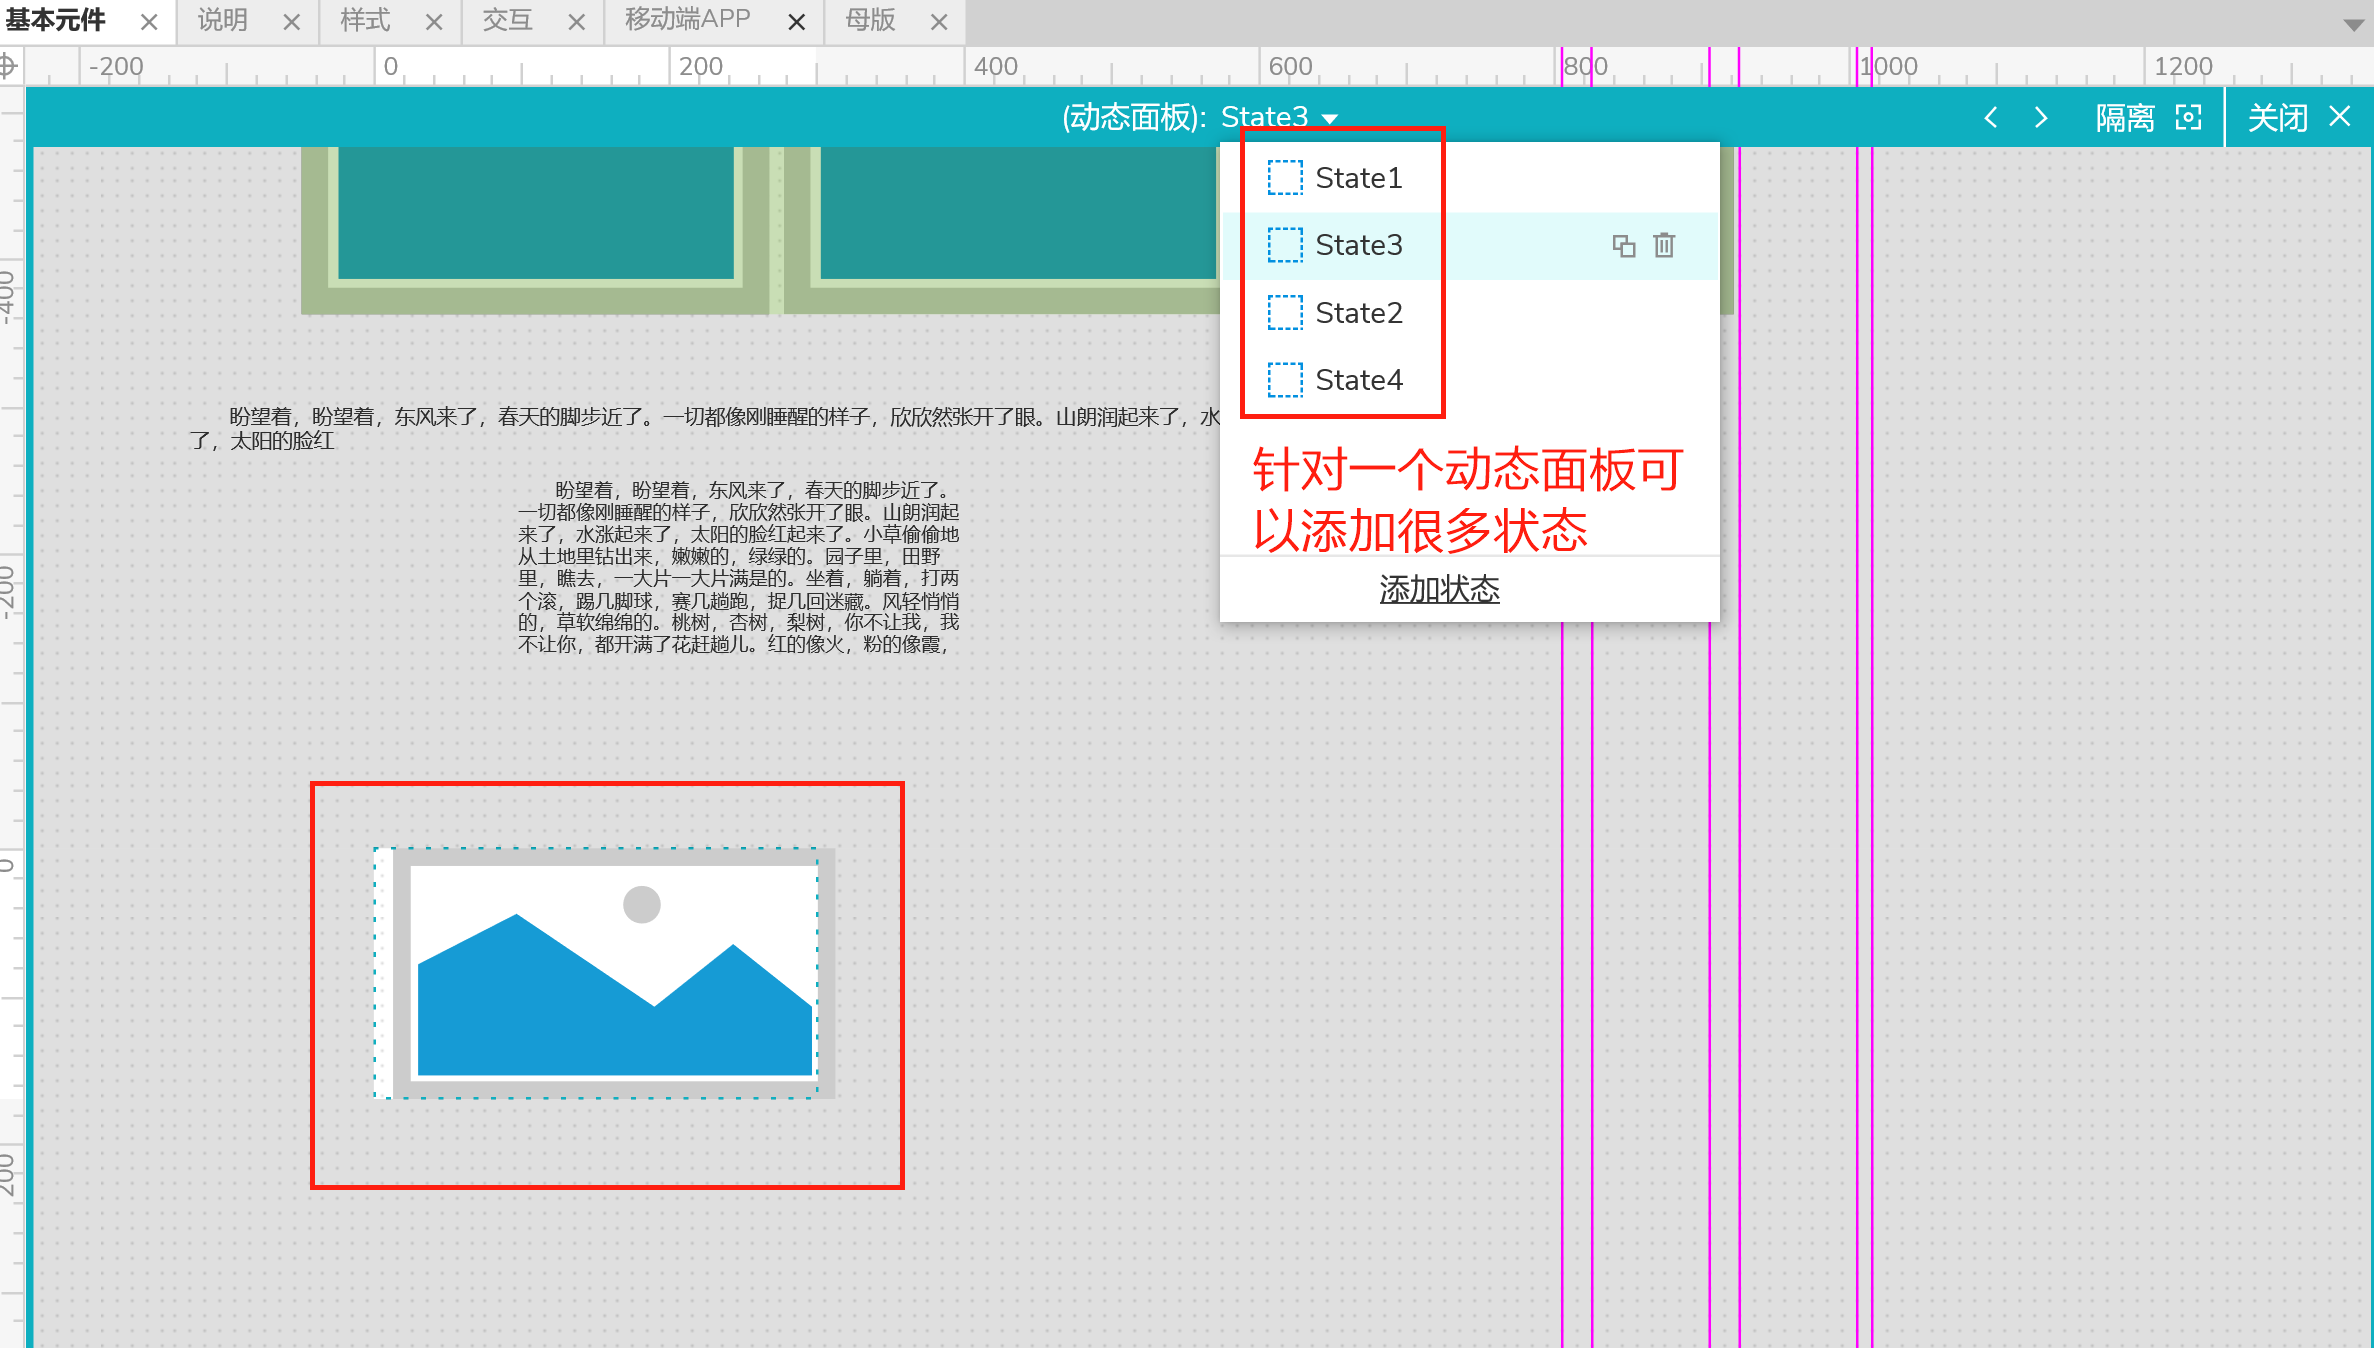Click the centered paragraph text block
Image resolution: width=2374 pixels, height=1348 pixels.
coord(738,567)
